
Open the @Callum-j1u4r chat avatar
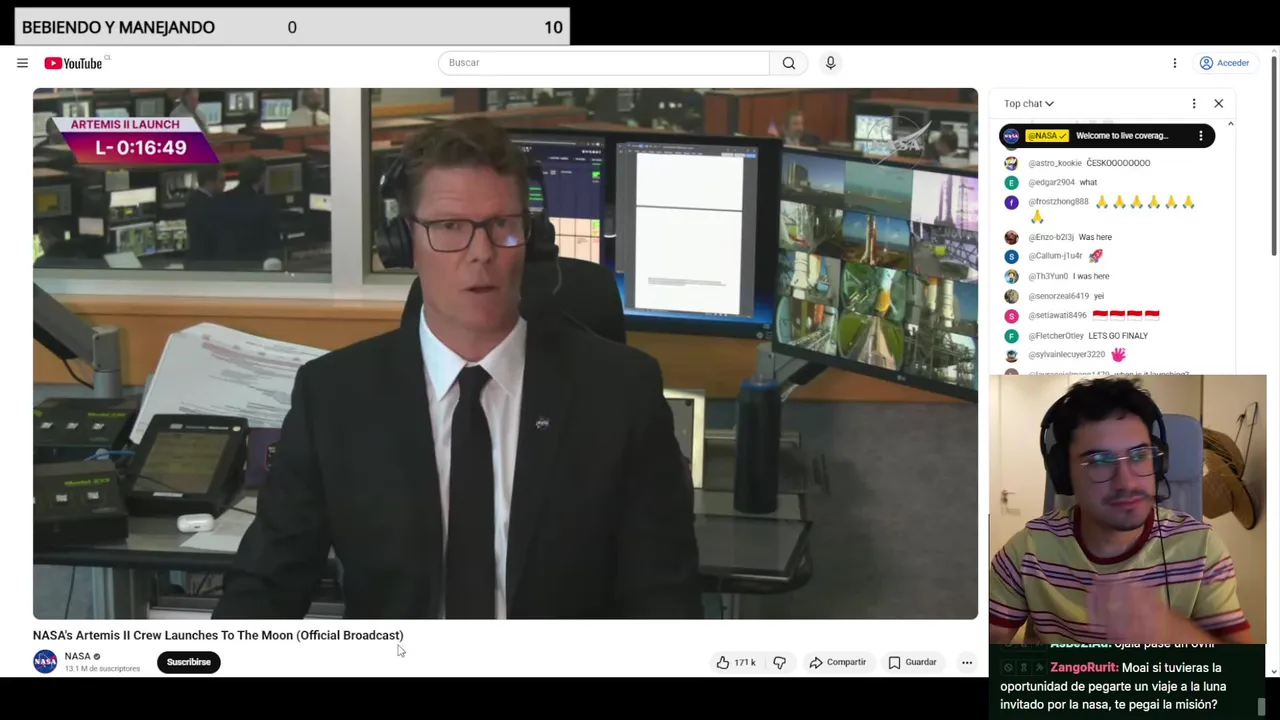(1011, 257)
